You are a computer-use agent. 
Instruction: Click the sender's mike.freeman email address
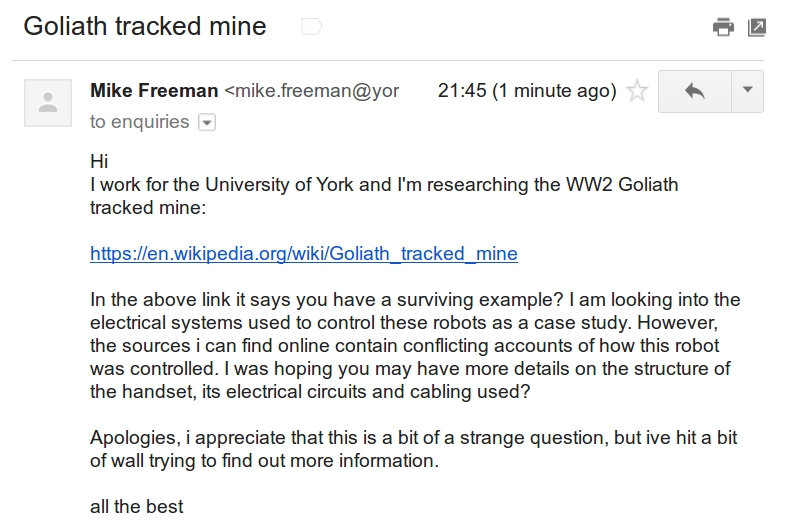[312, 91]
